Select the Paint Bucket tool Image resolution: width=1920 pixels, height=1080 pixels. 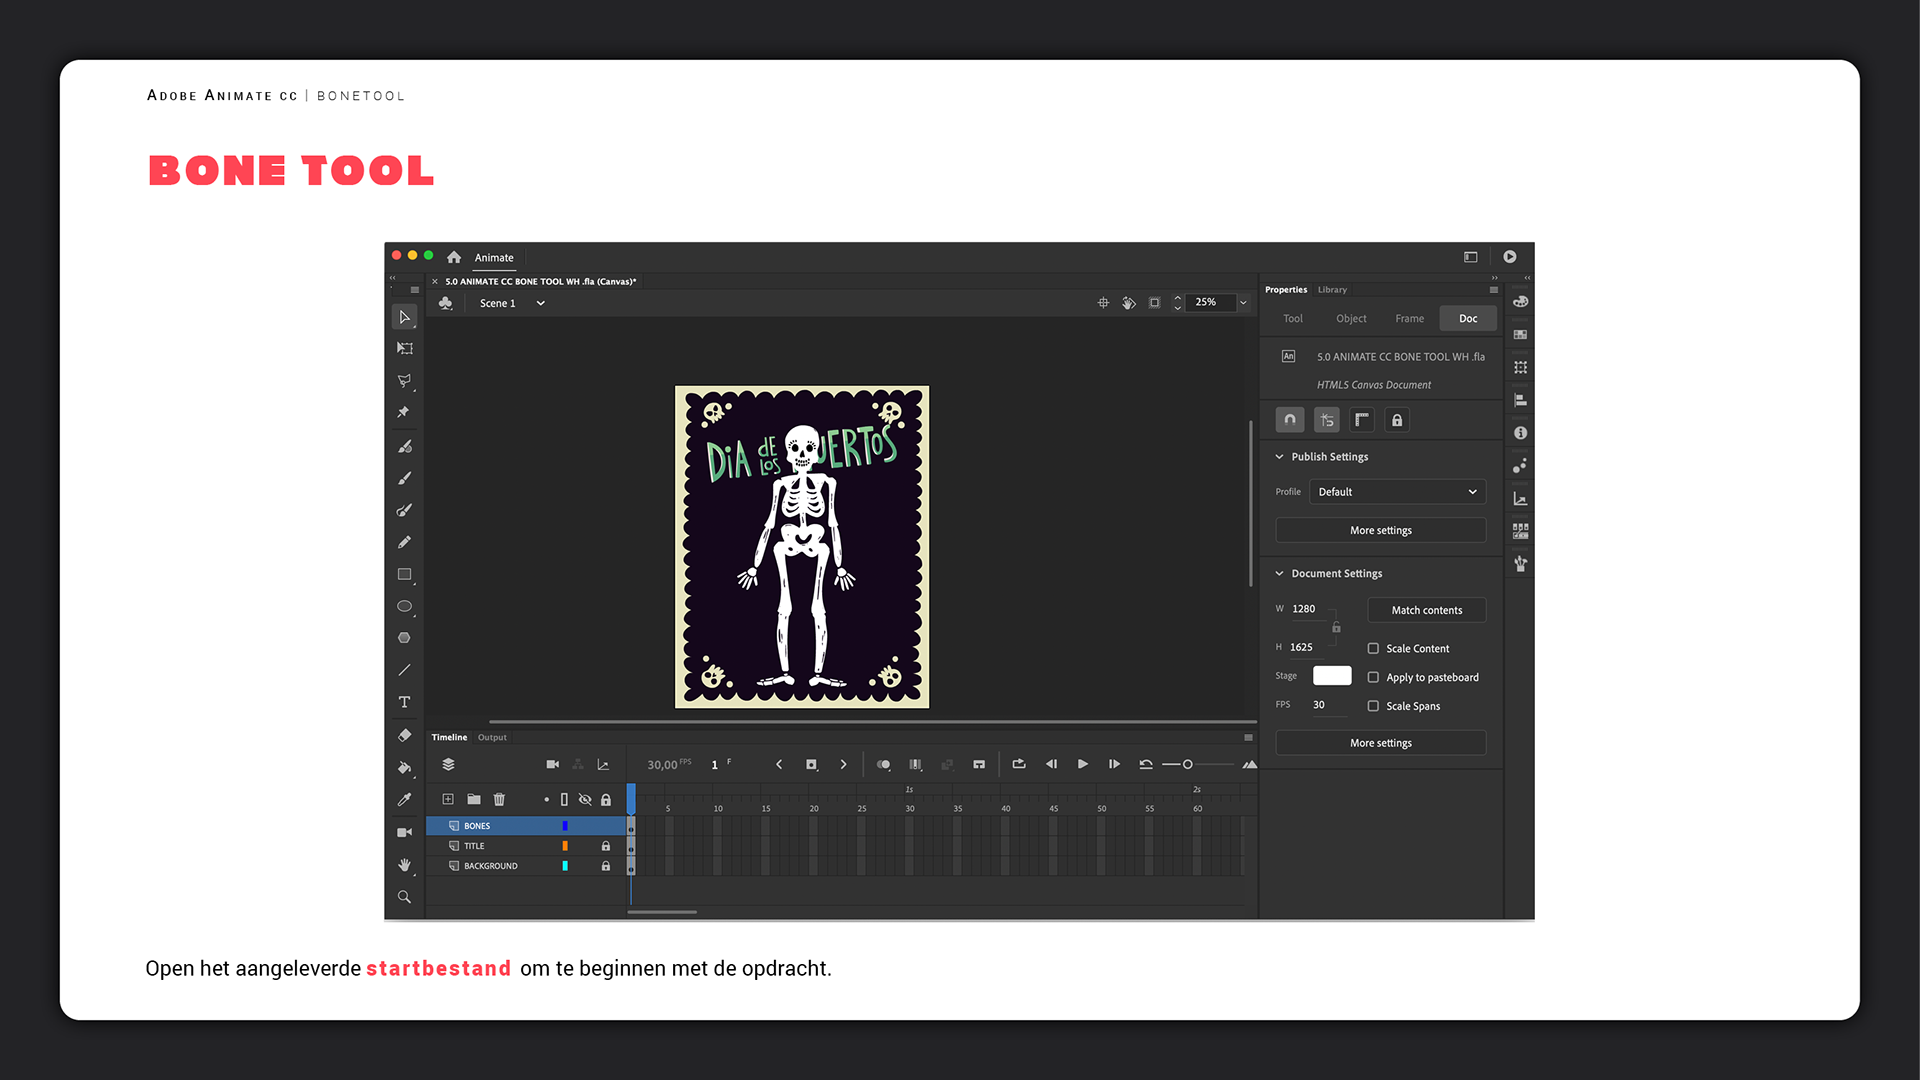click(404, 767)
